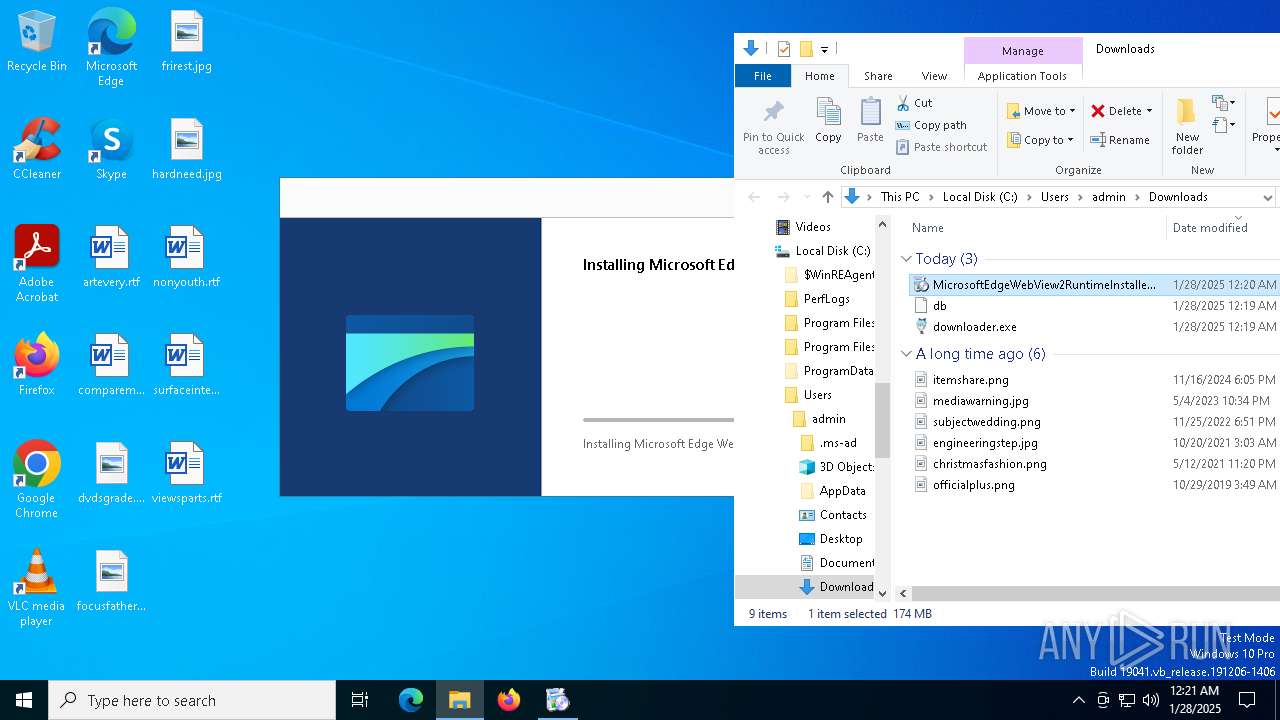
Task: Open the File tab in Explorer
Action: 763,76
